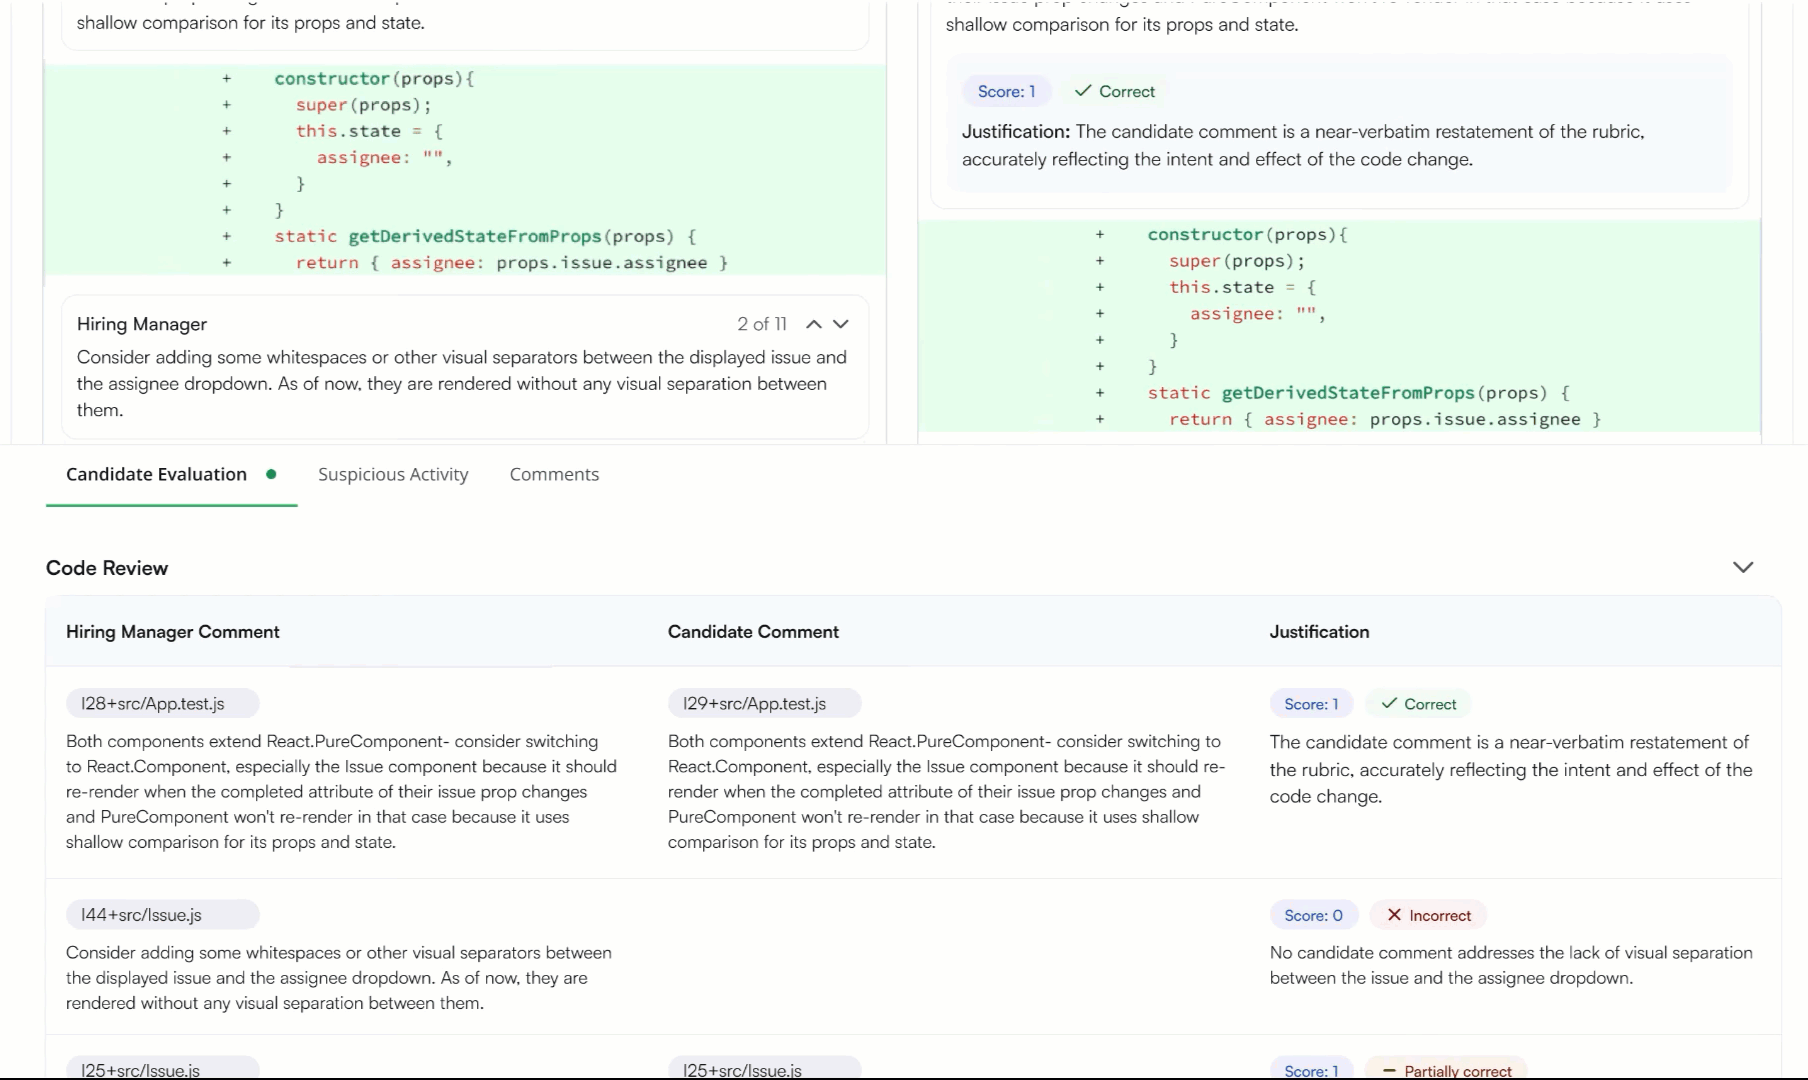The width and height of the screenshot is (1808, 1080).
Task: Click the green dot on Candidate Evaluation tab
Action: (272, 475)
